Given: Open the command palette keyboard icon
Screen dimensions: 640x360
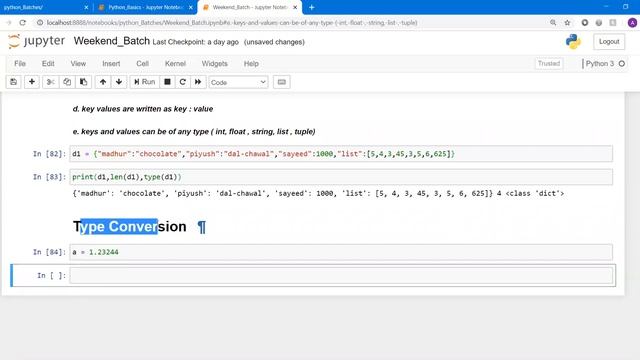Looking at the screenshot, I should (282, 82).
